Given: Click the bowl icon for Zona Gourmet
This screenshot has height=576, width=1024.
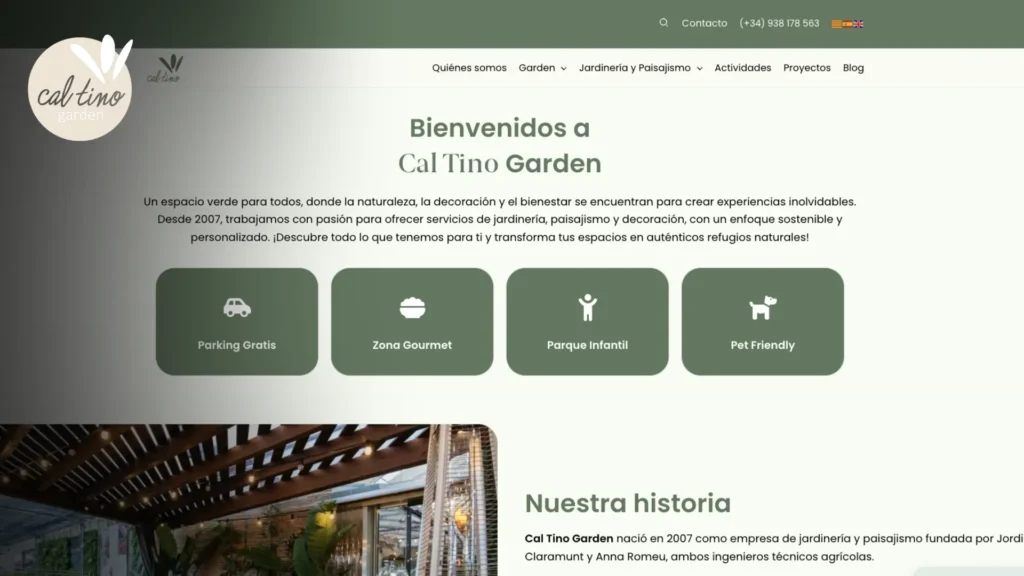Looking at the screenshot, I should [x=412, y=307].
